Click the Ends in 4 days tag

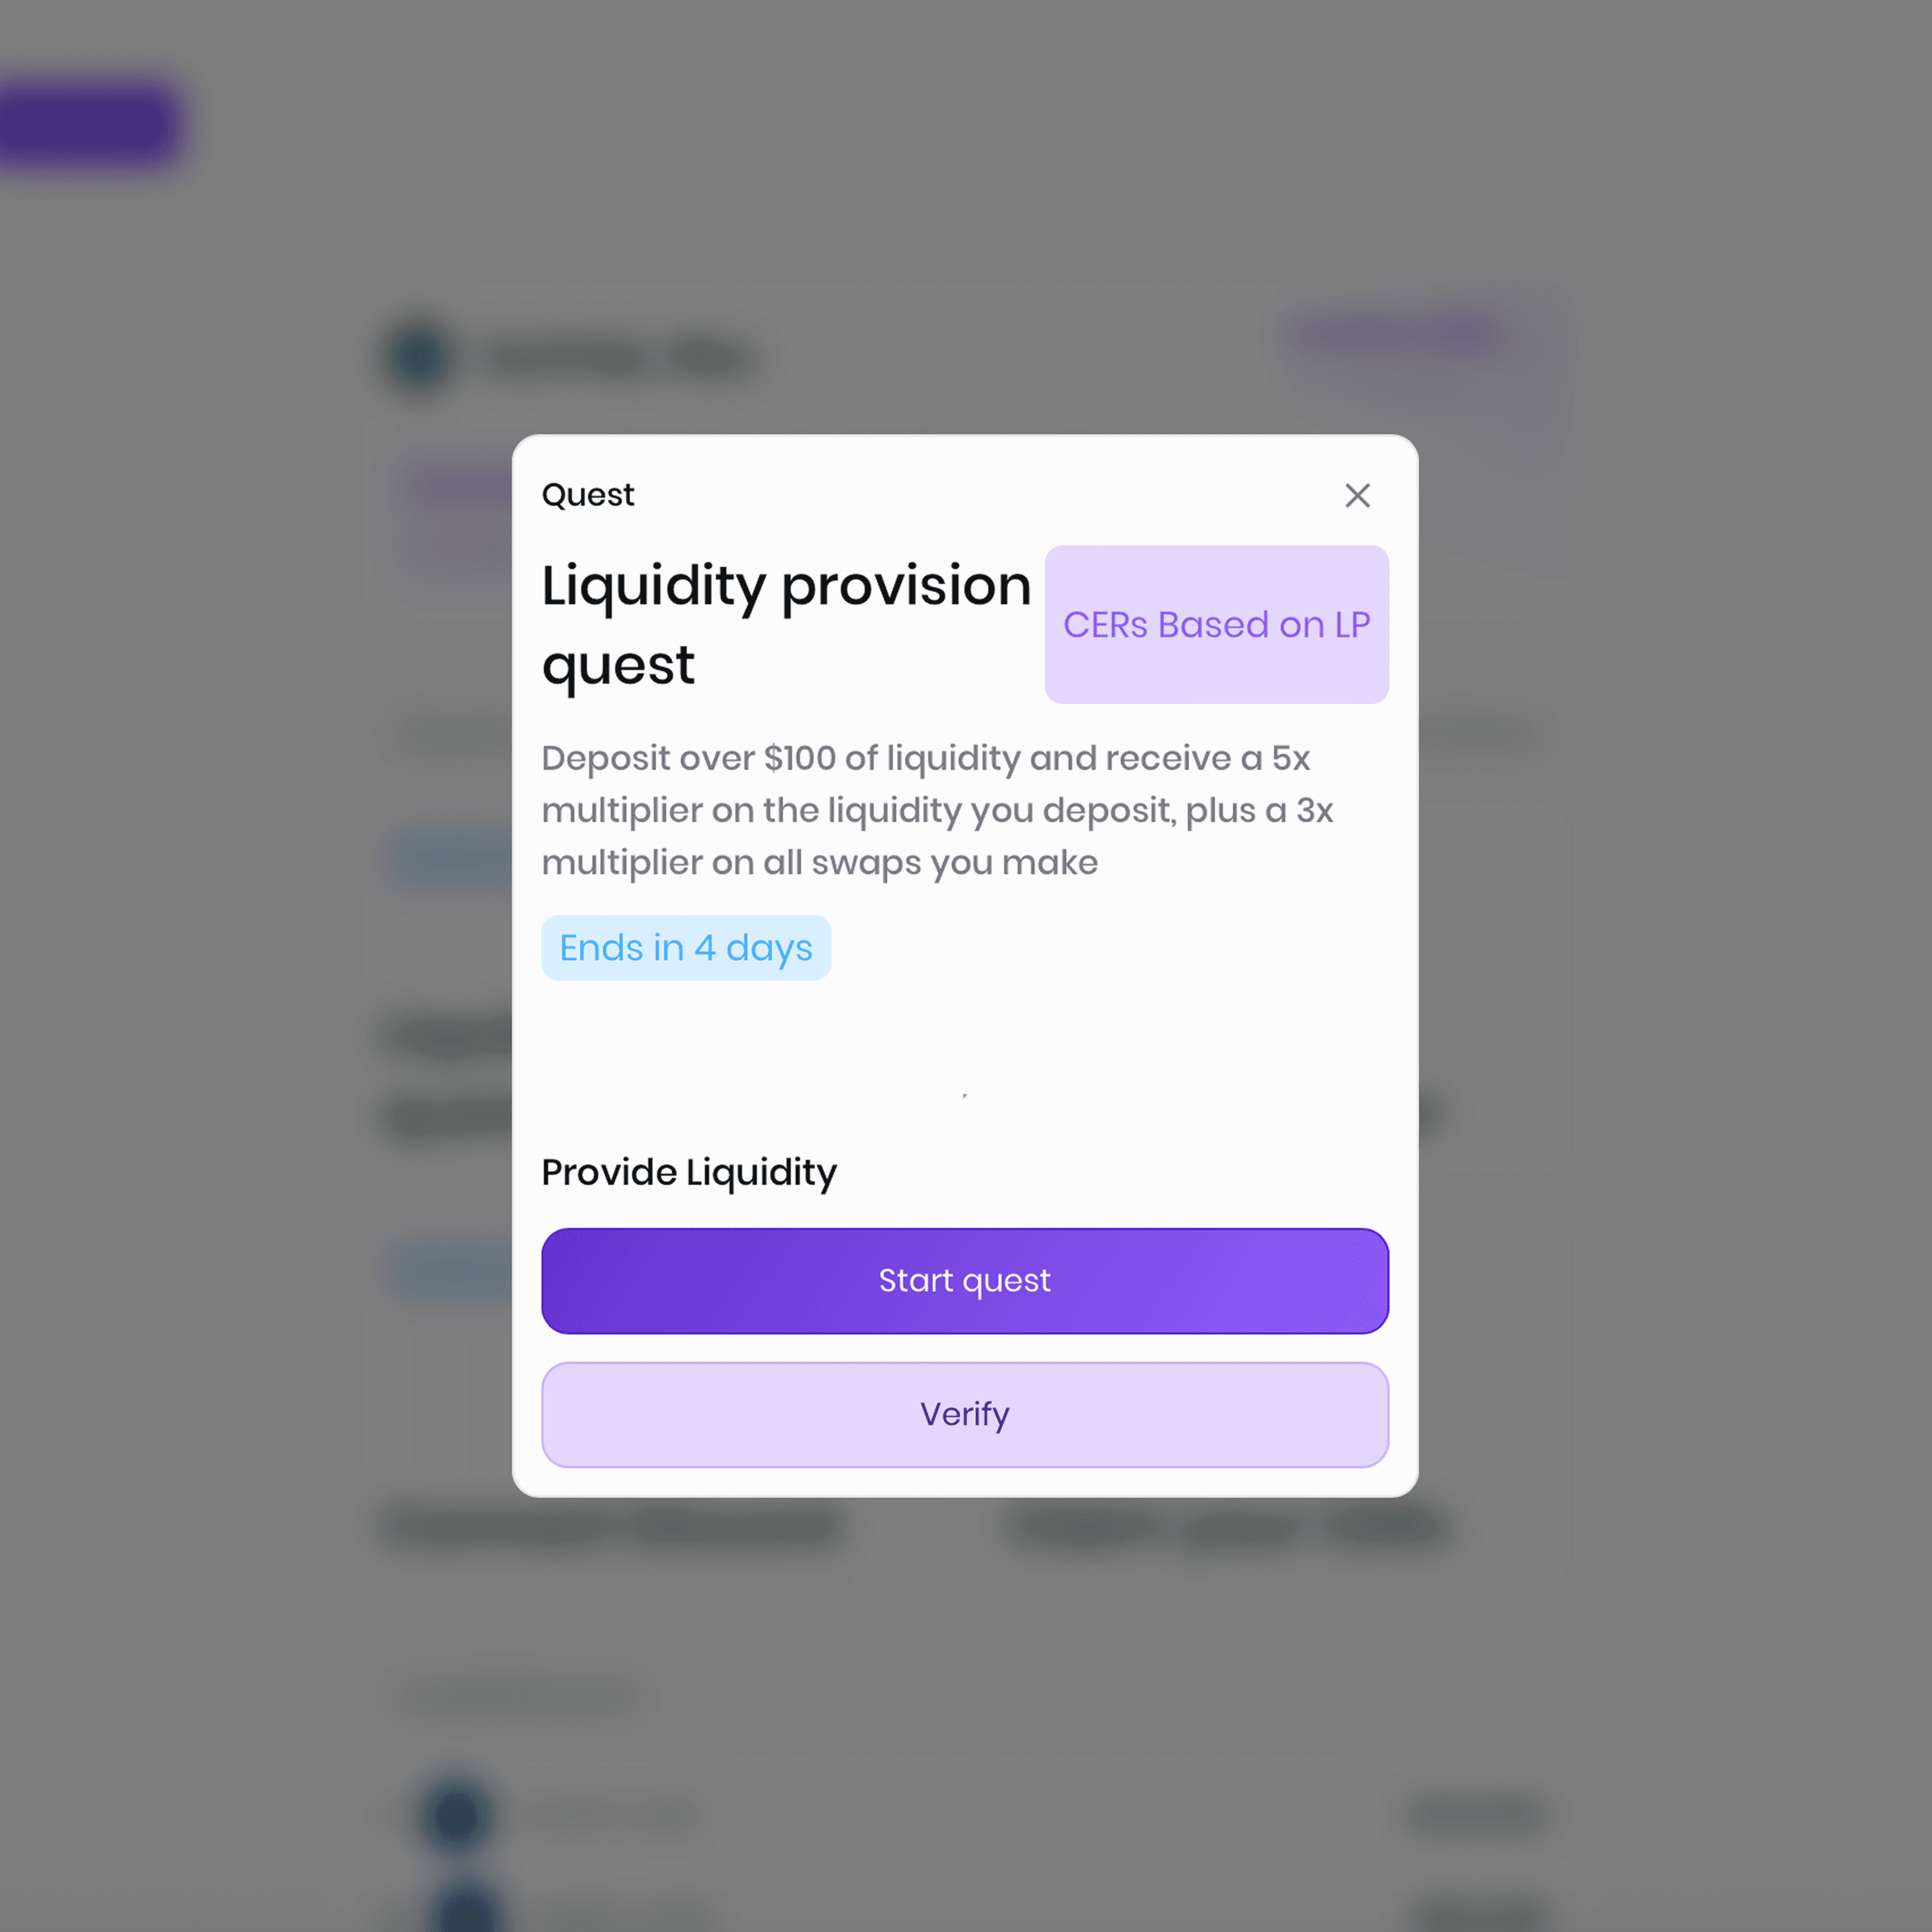coord(686,947)
